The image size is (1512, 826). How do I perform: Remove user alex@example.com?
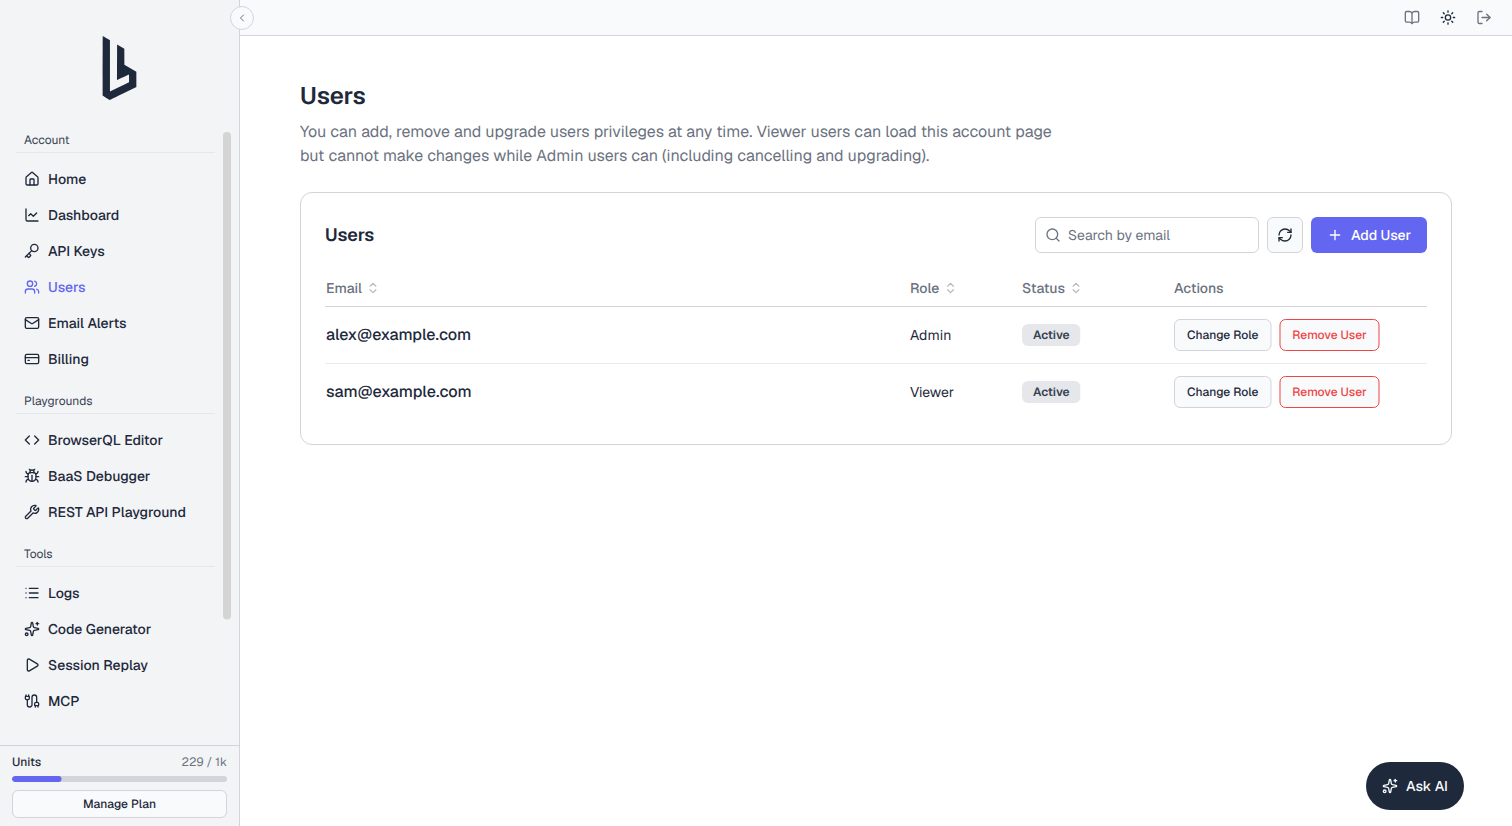click(x=1329, y=335)
